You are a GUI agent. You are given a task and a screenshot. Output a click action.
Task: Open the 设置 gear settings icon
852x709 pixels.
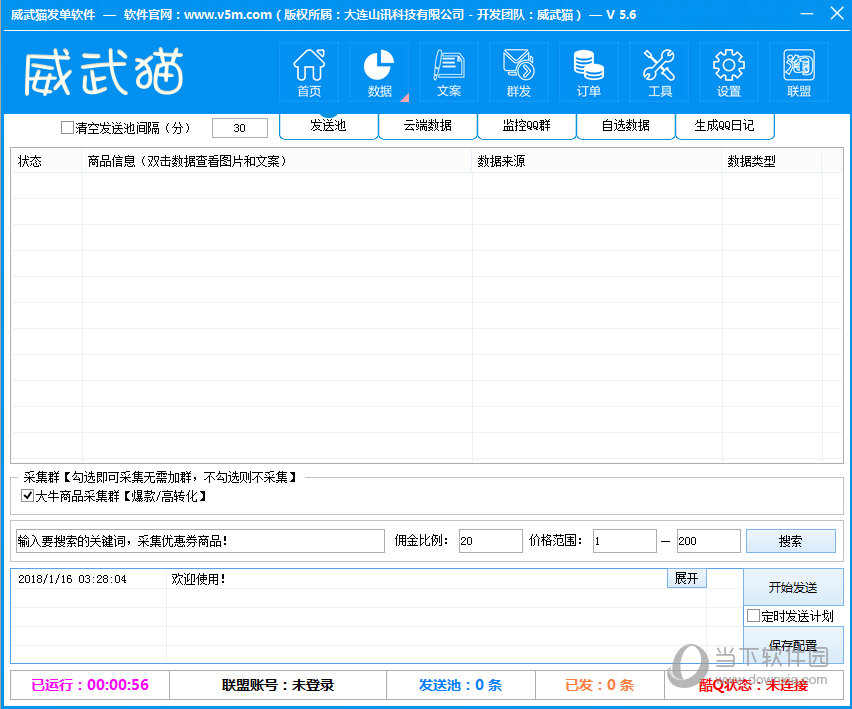[728, 73]
